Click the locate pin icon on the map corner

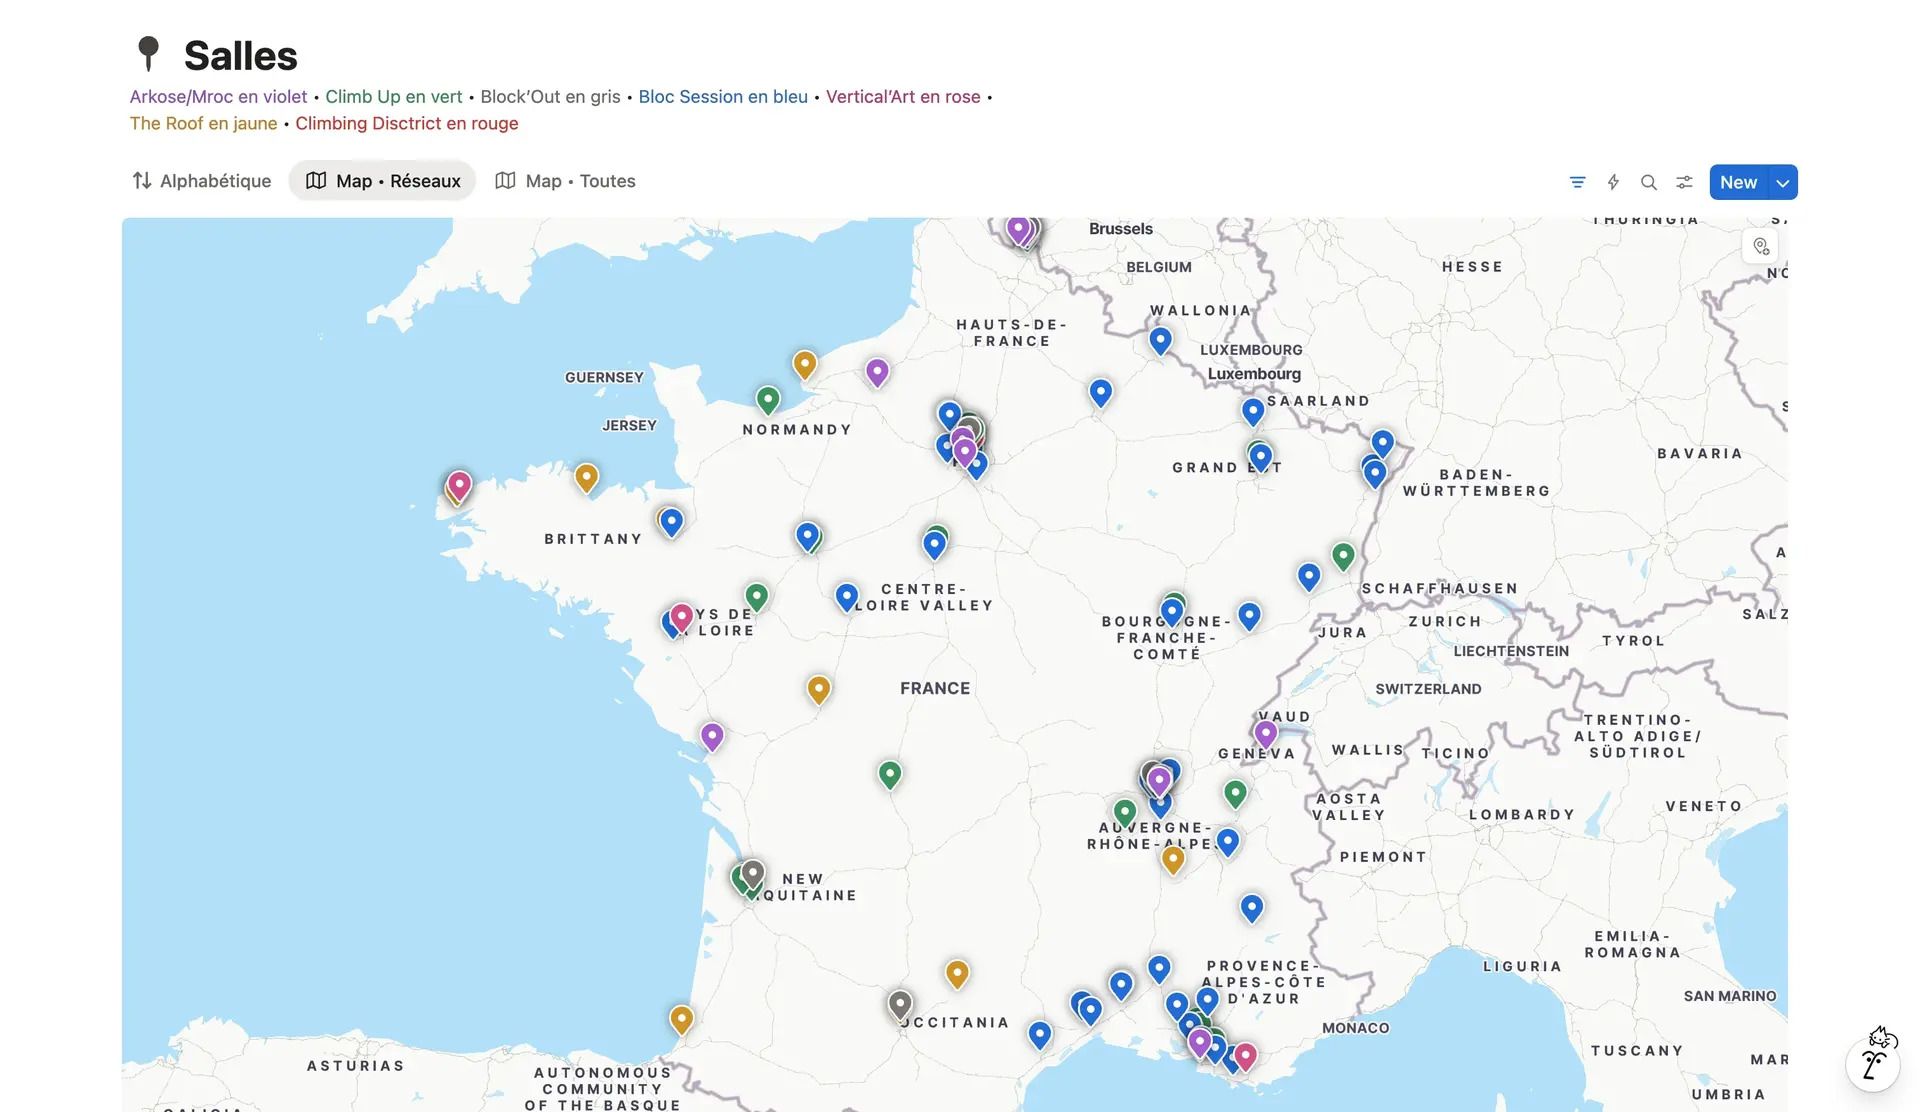click(x=1761, y=245)
